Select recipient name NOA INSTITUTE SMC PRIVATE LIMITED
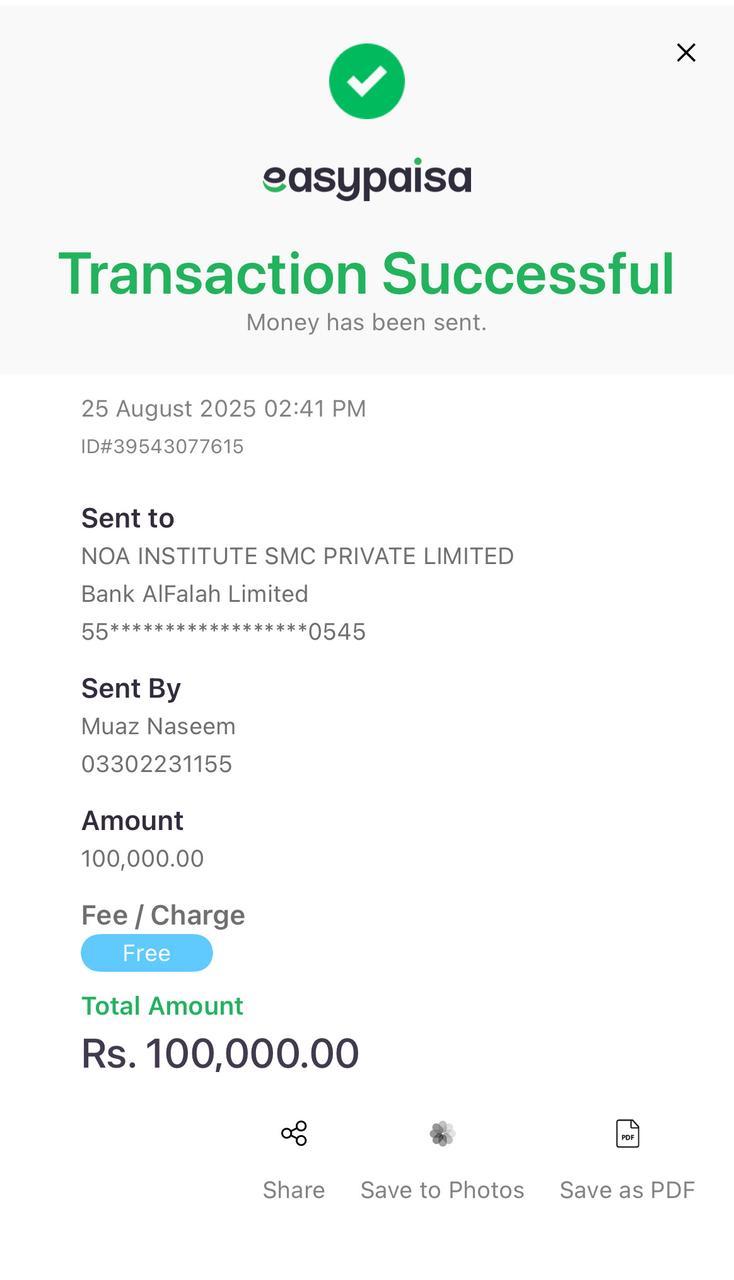Screen dimensions: 734x1280 [x=297, y=556]
